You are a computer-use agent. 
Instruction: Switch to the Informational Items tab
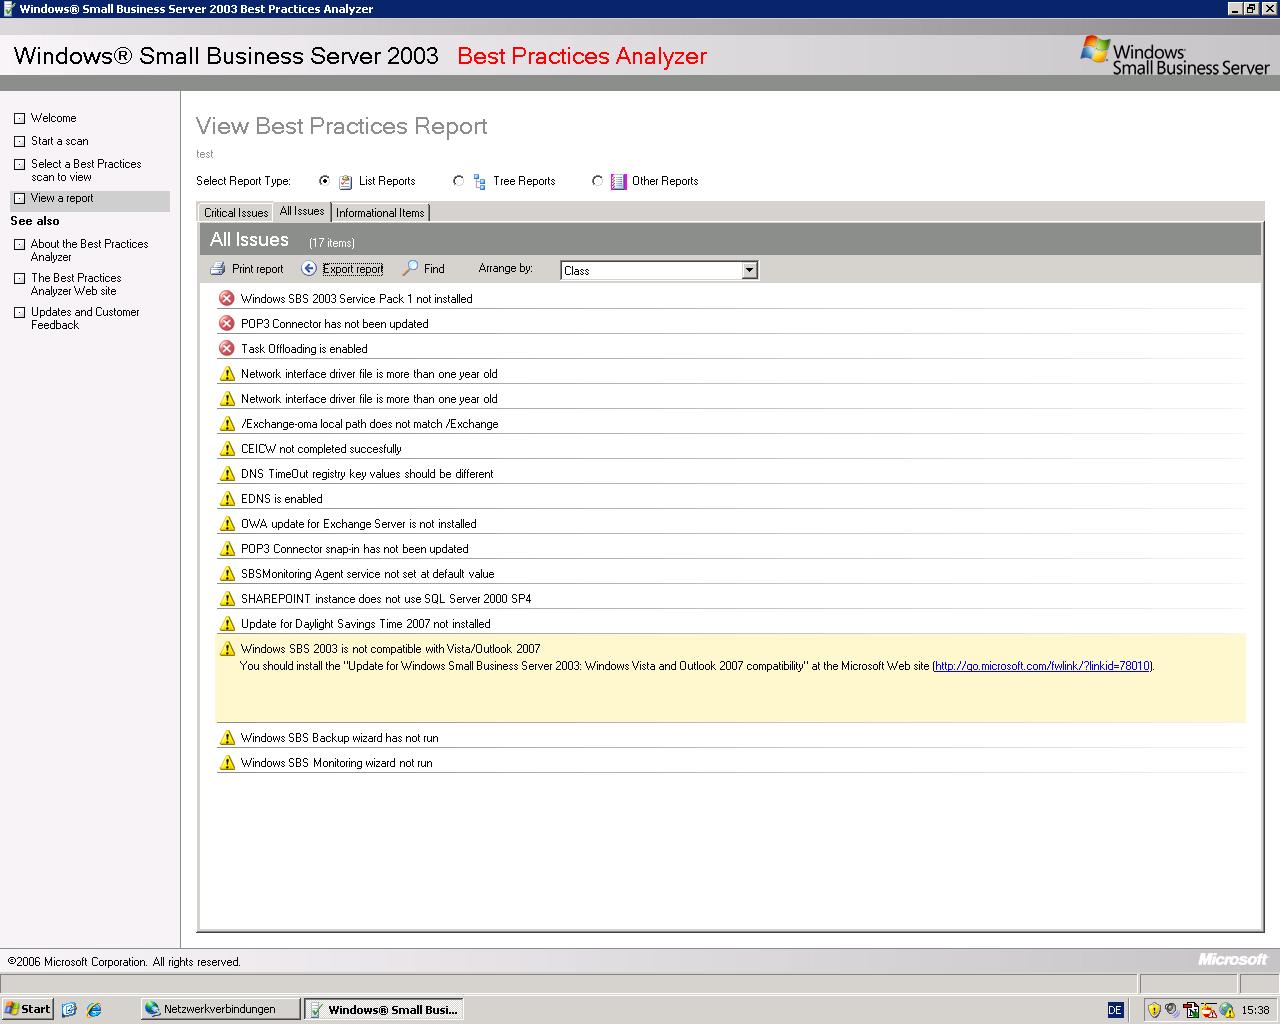click(x=380, y=213)
